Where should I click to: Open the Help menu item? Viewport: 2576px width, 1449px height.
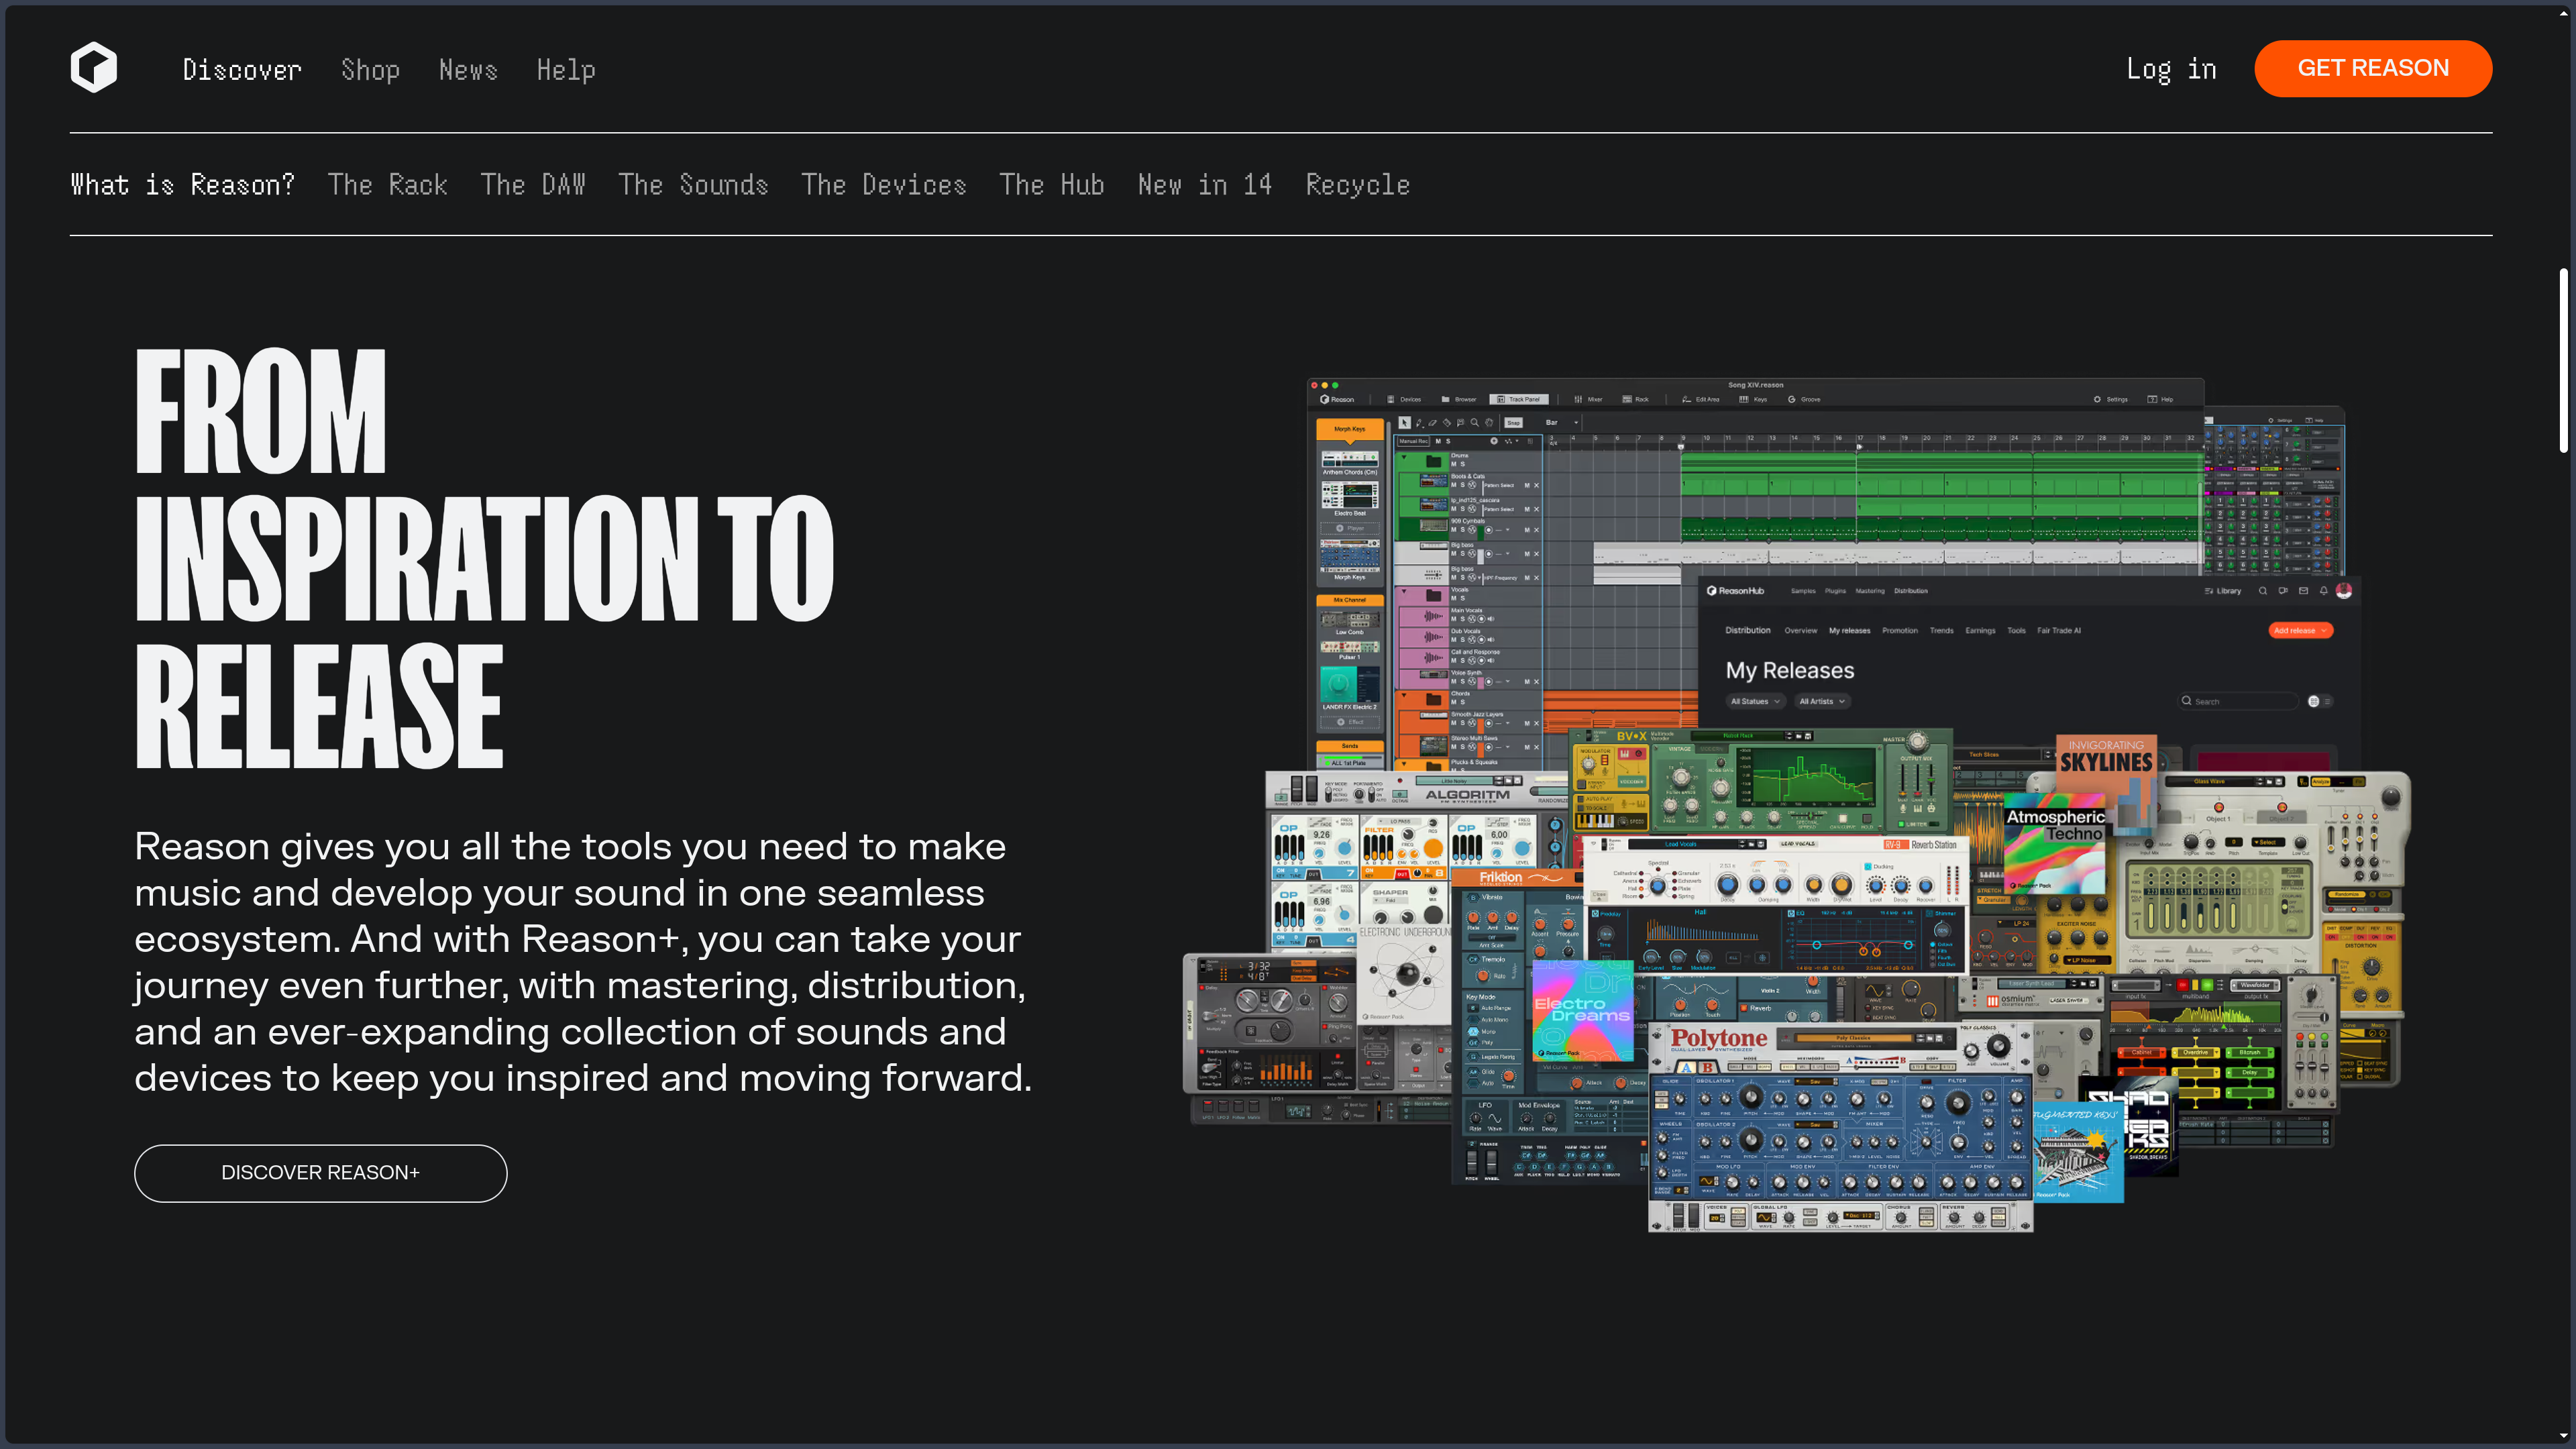[x=566, y=69]
